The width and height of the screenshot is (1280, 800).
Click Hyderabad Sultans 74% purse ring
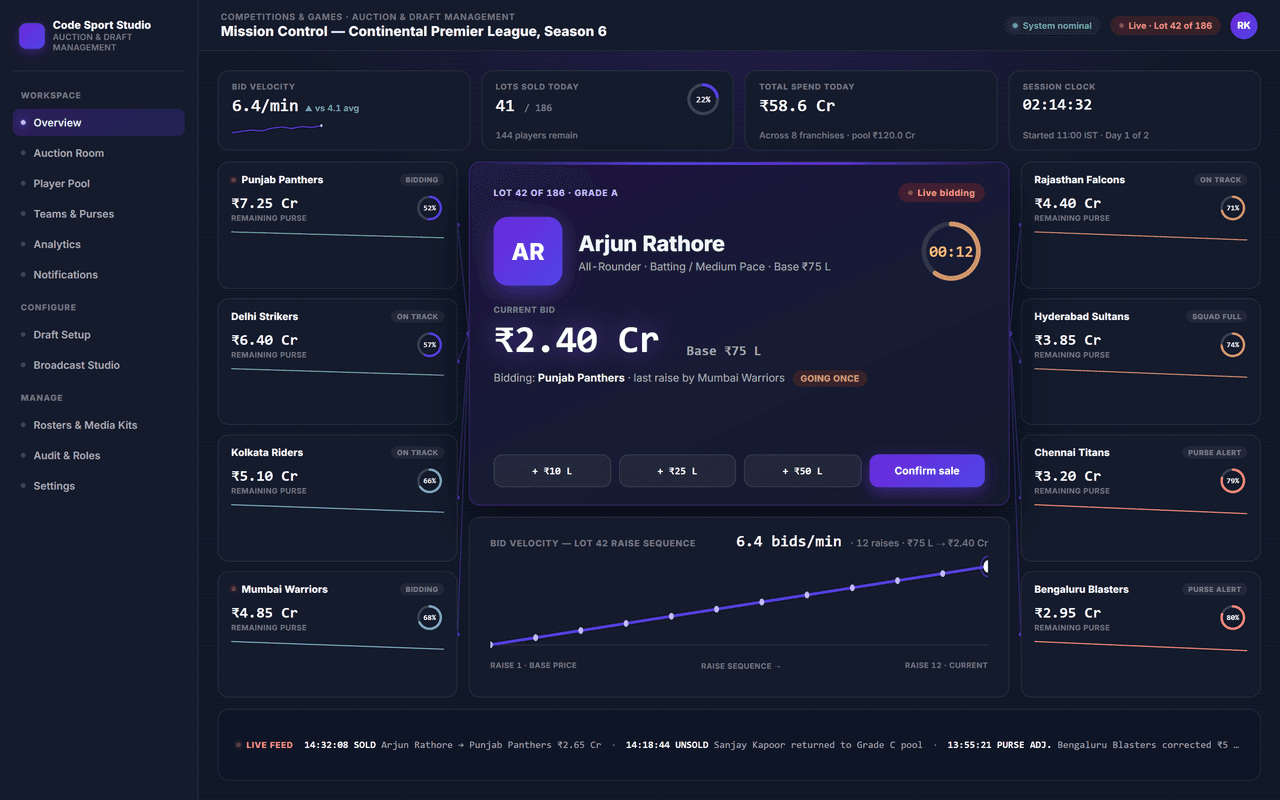[1233, 345]
